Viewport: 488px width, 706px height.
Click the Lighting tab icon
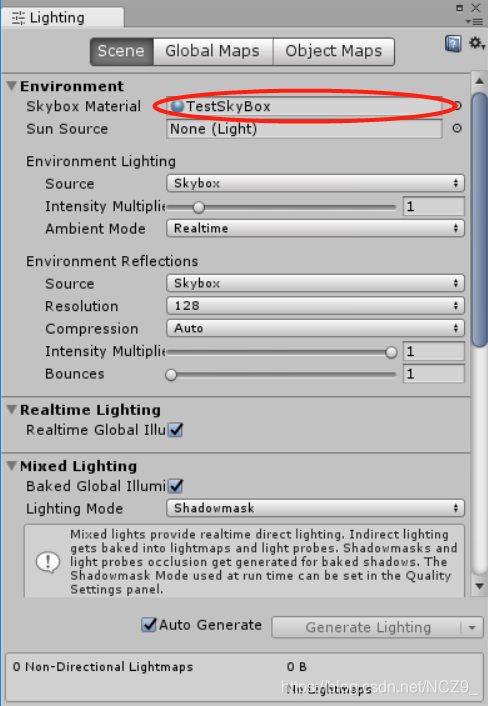[x=18, y=18]
